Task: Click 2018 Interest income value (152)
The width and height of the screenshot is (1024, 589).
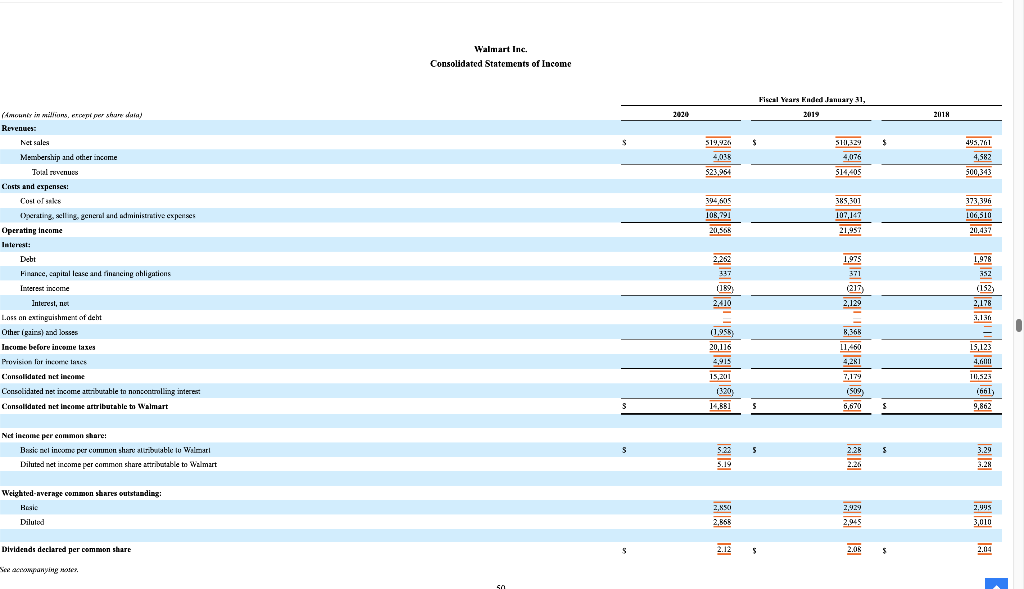Action: [985, 289]
